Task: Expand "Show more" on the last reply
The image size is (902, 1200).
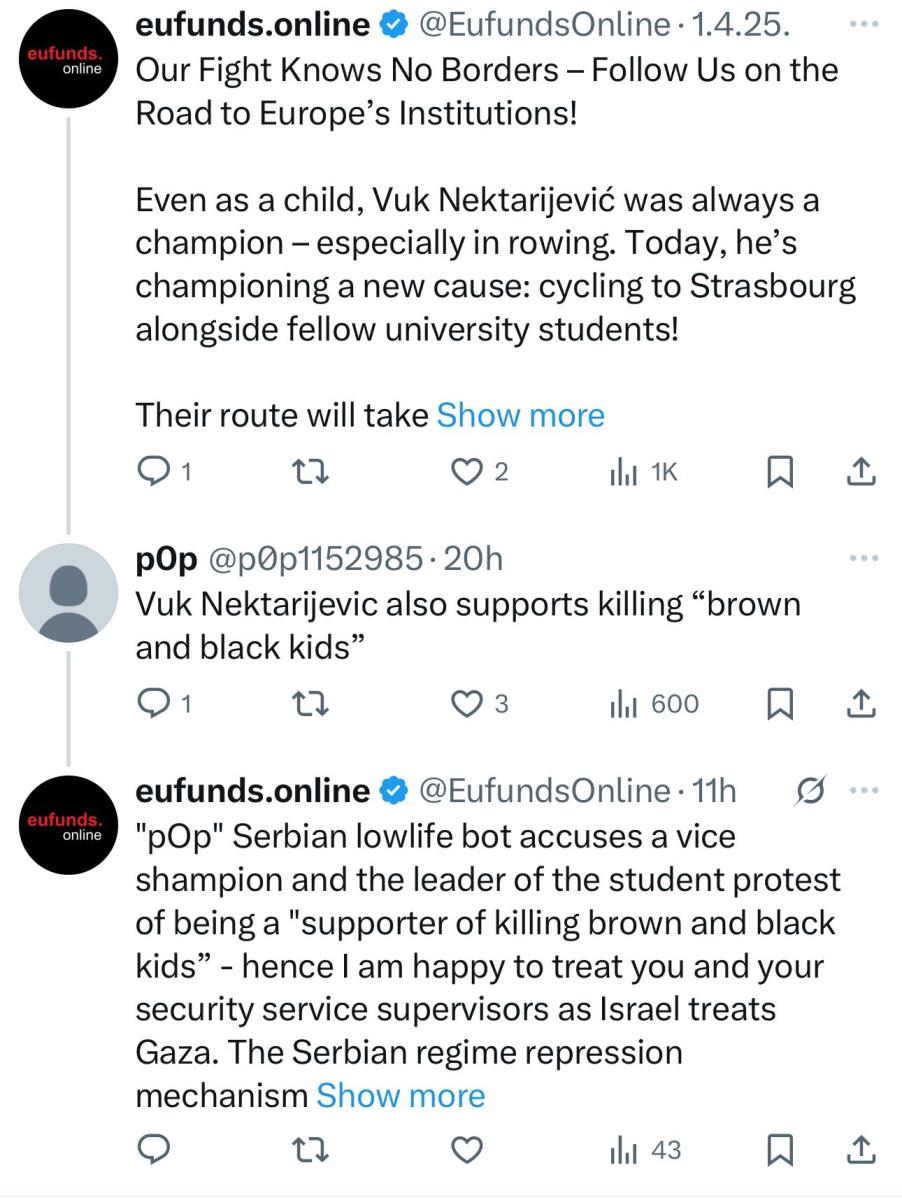Action: click(x=400, y=1096)
